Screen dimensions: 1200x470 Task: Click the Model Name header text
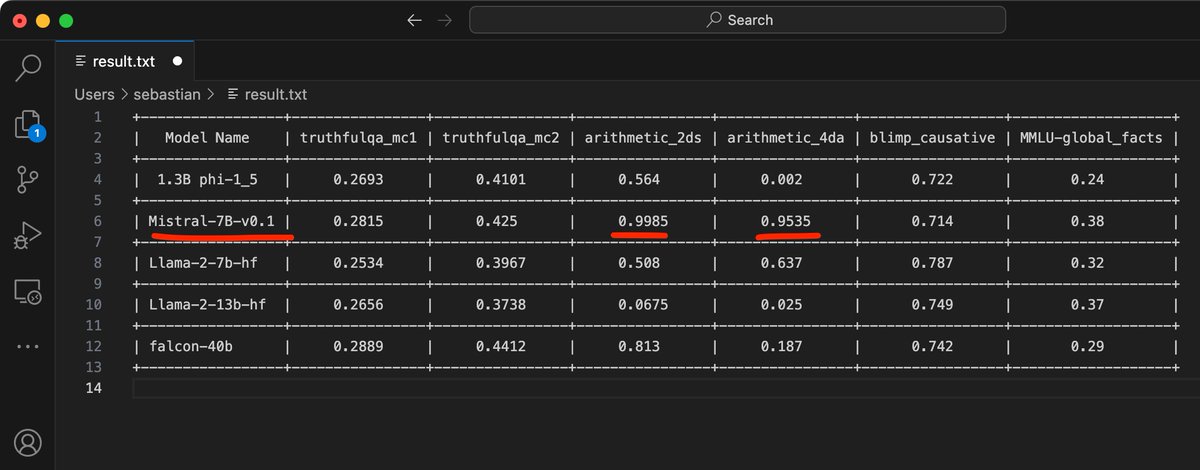[207, 137]
